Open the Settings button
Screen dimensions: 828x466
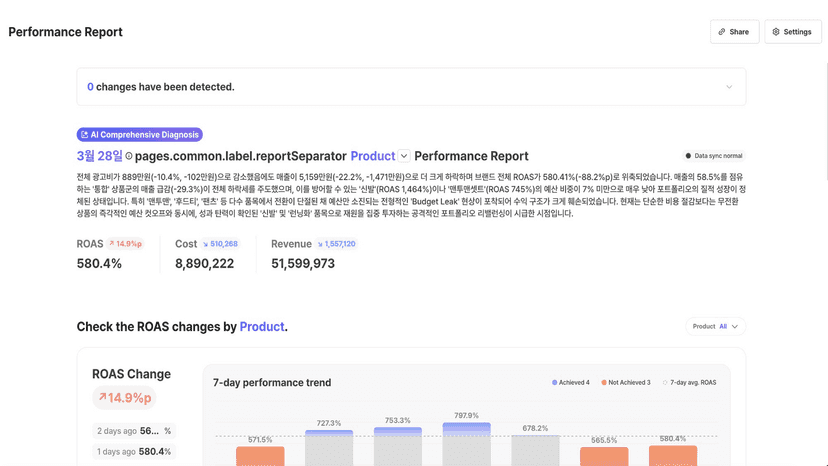tap(793, 32)
